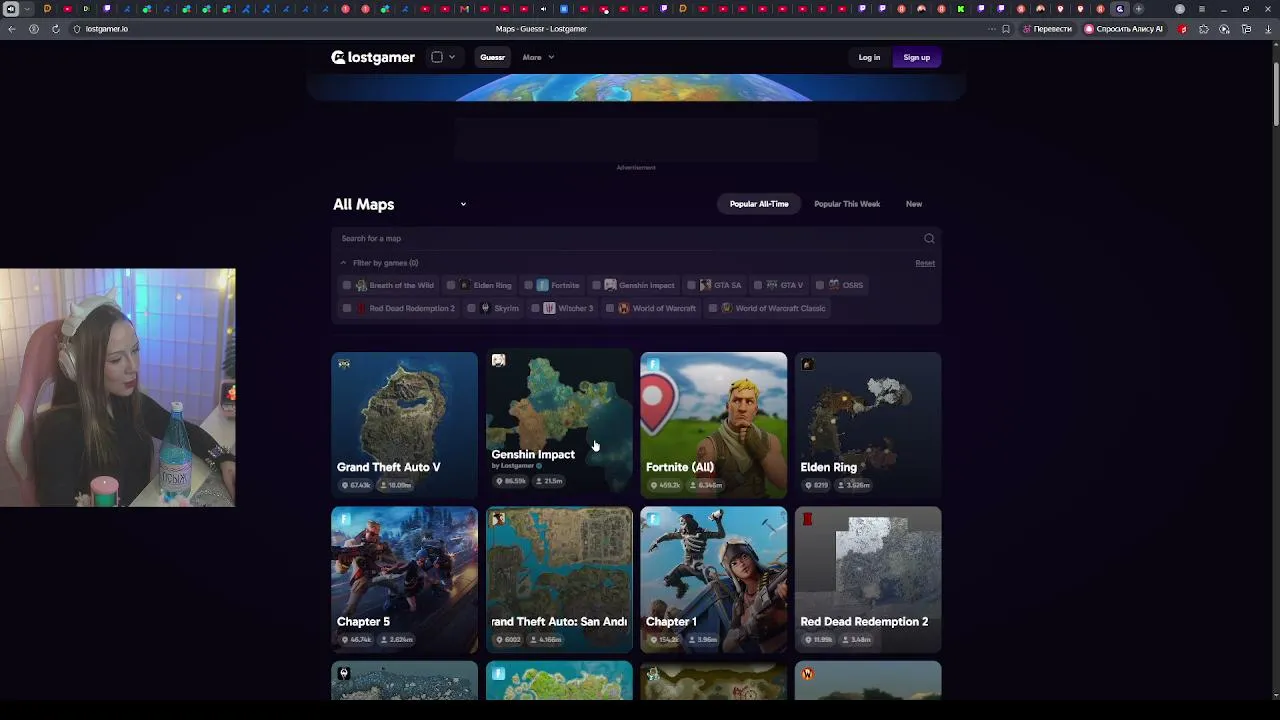This screenshot has width=1280, height=720.
Task: Reload the page with the refresh icon
Action: [55, 29]
